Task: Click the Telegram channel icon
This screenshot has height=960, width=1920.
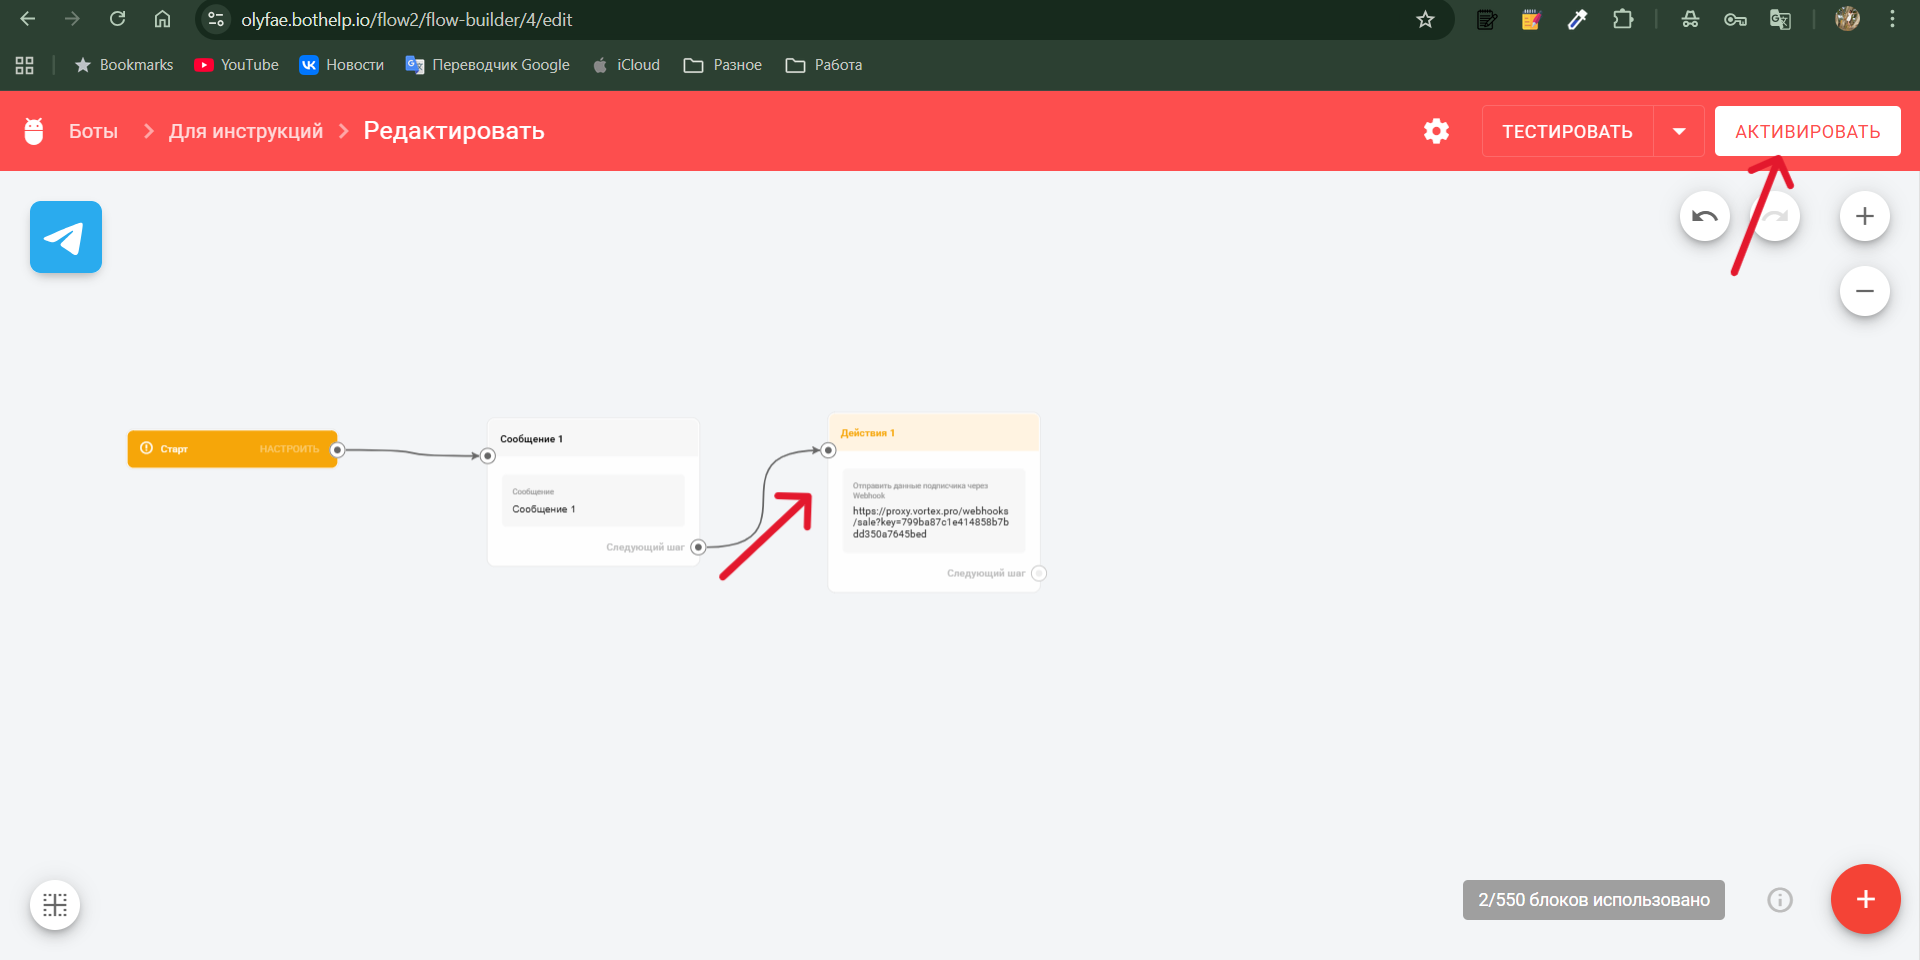Action: (x=66, y=237)
